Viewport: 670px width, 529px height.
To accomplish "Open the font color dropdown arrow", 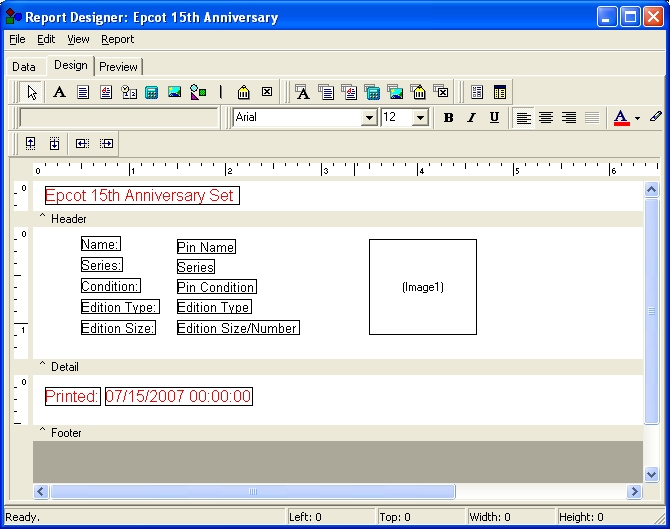I will click(638, 118).
